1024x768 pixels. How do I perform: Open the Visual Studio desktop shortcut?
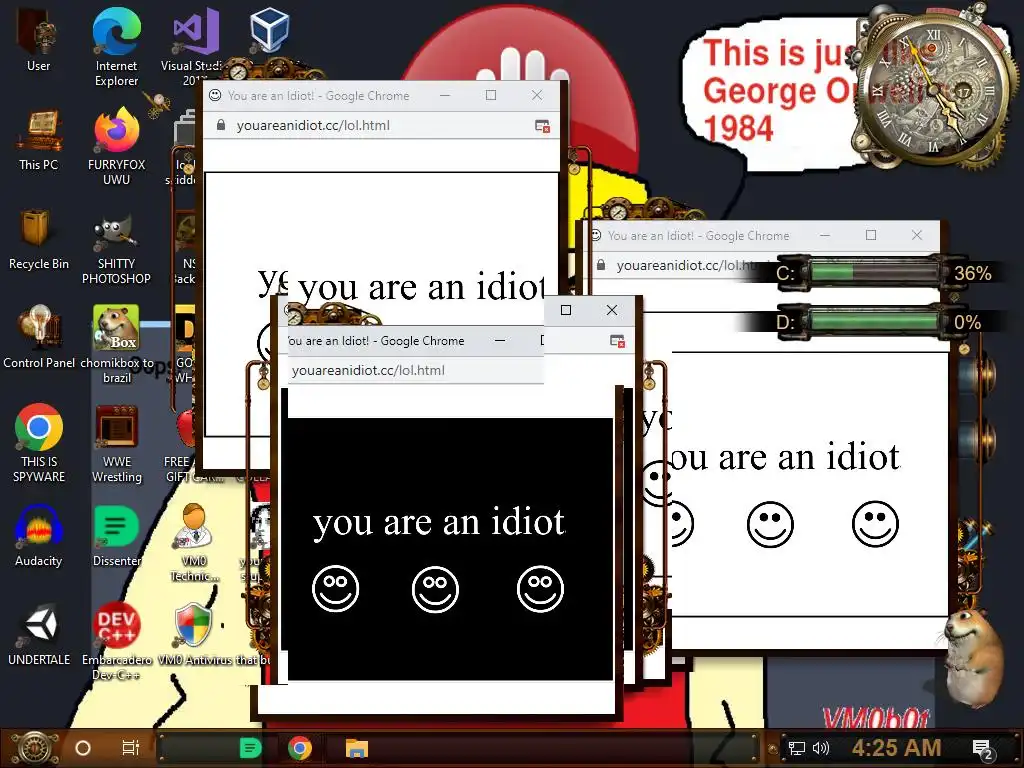(193, 47)
